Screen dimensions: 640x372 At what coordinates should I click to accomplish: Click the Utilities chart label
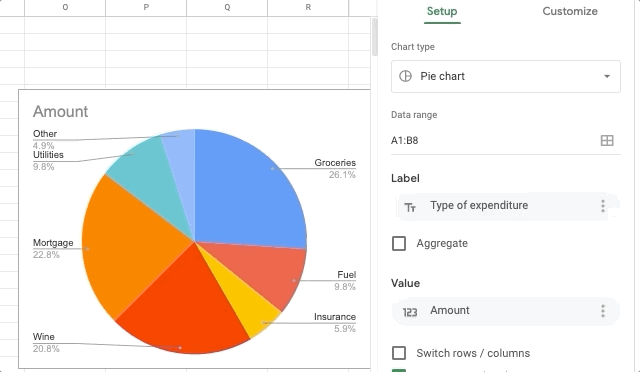pyautogui.click(x=48, y=155)
